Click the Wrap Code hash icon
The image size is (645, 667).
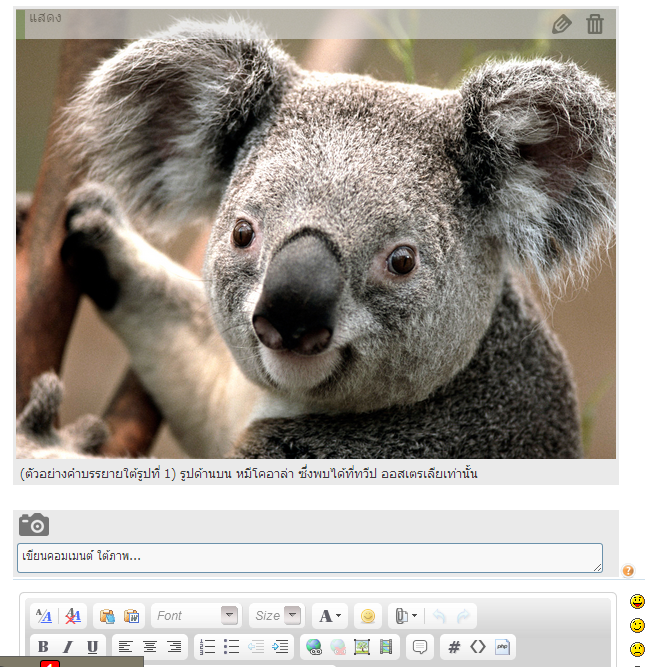454,647
